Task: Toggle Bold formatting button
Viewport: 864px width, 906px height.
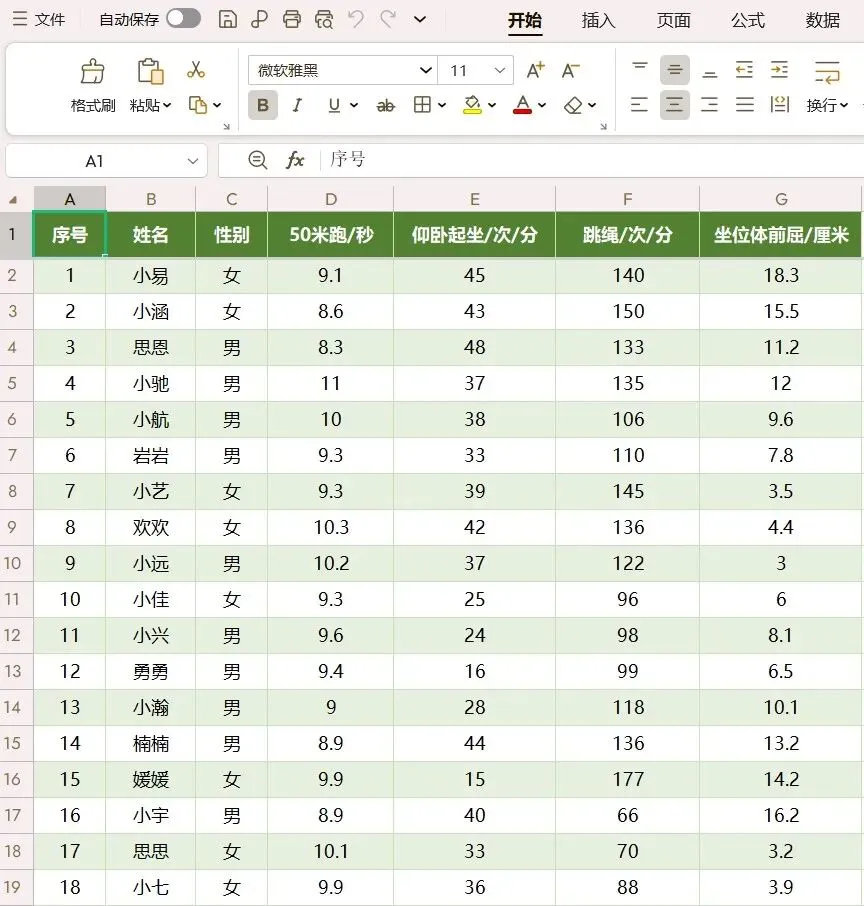Action: [263, 105]
